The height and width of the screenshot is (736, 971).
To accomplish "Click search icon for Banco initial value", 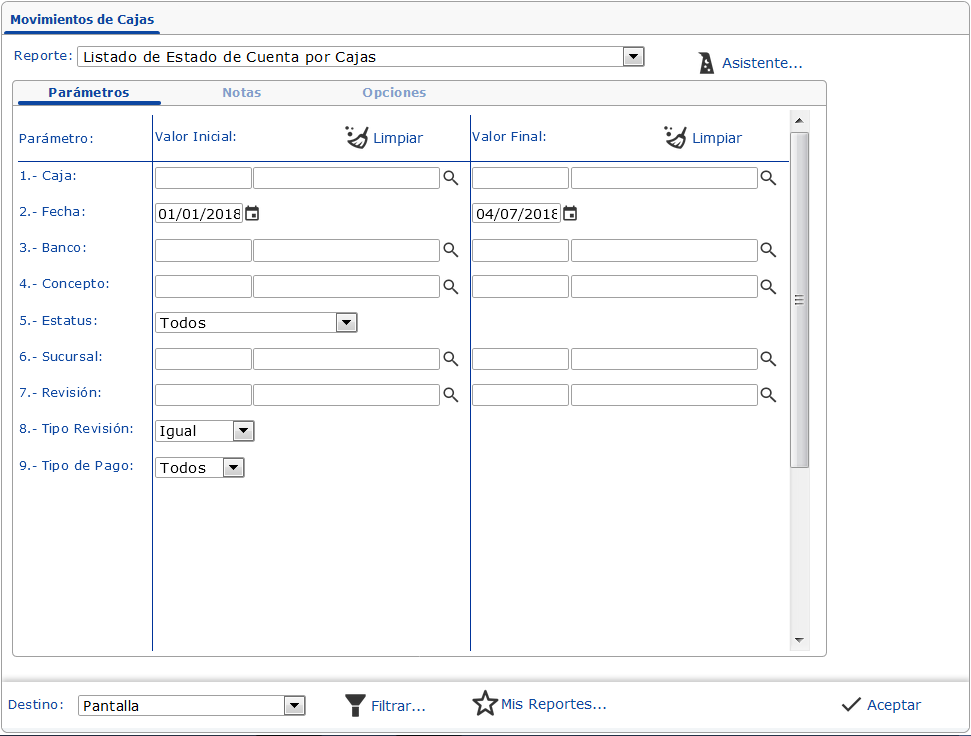I will click(451, 250).
